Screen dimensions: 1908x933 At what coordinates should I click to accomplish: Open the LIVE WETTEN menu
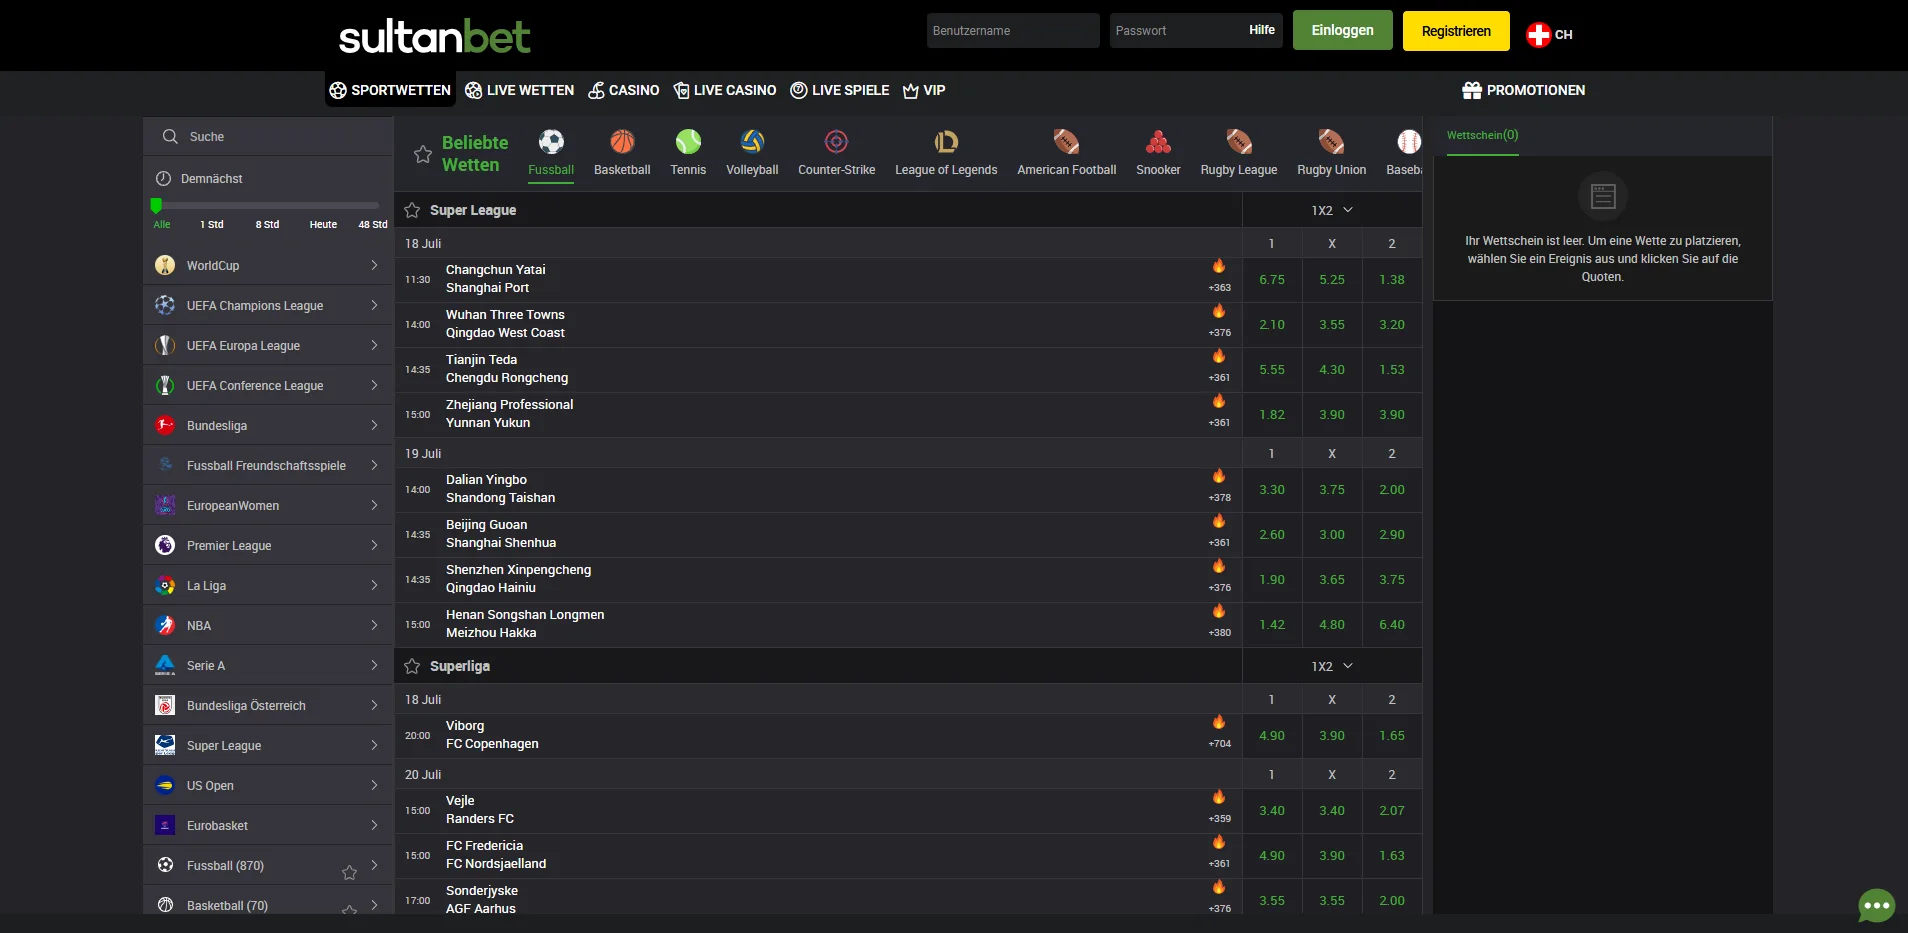click(519, 90)
